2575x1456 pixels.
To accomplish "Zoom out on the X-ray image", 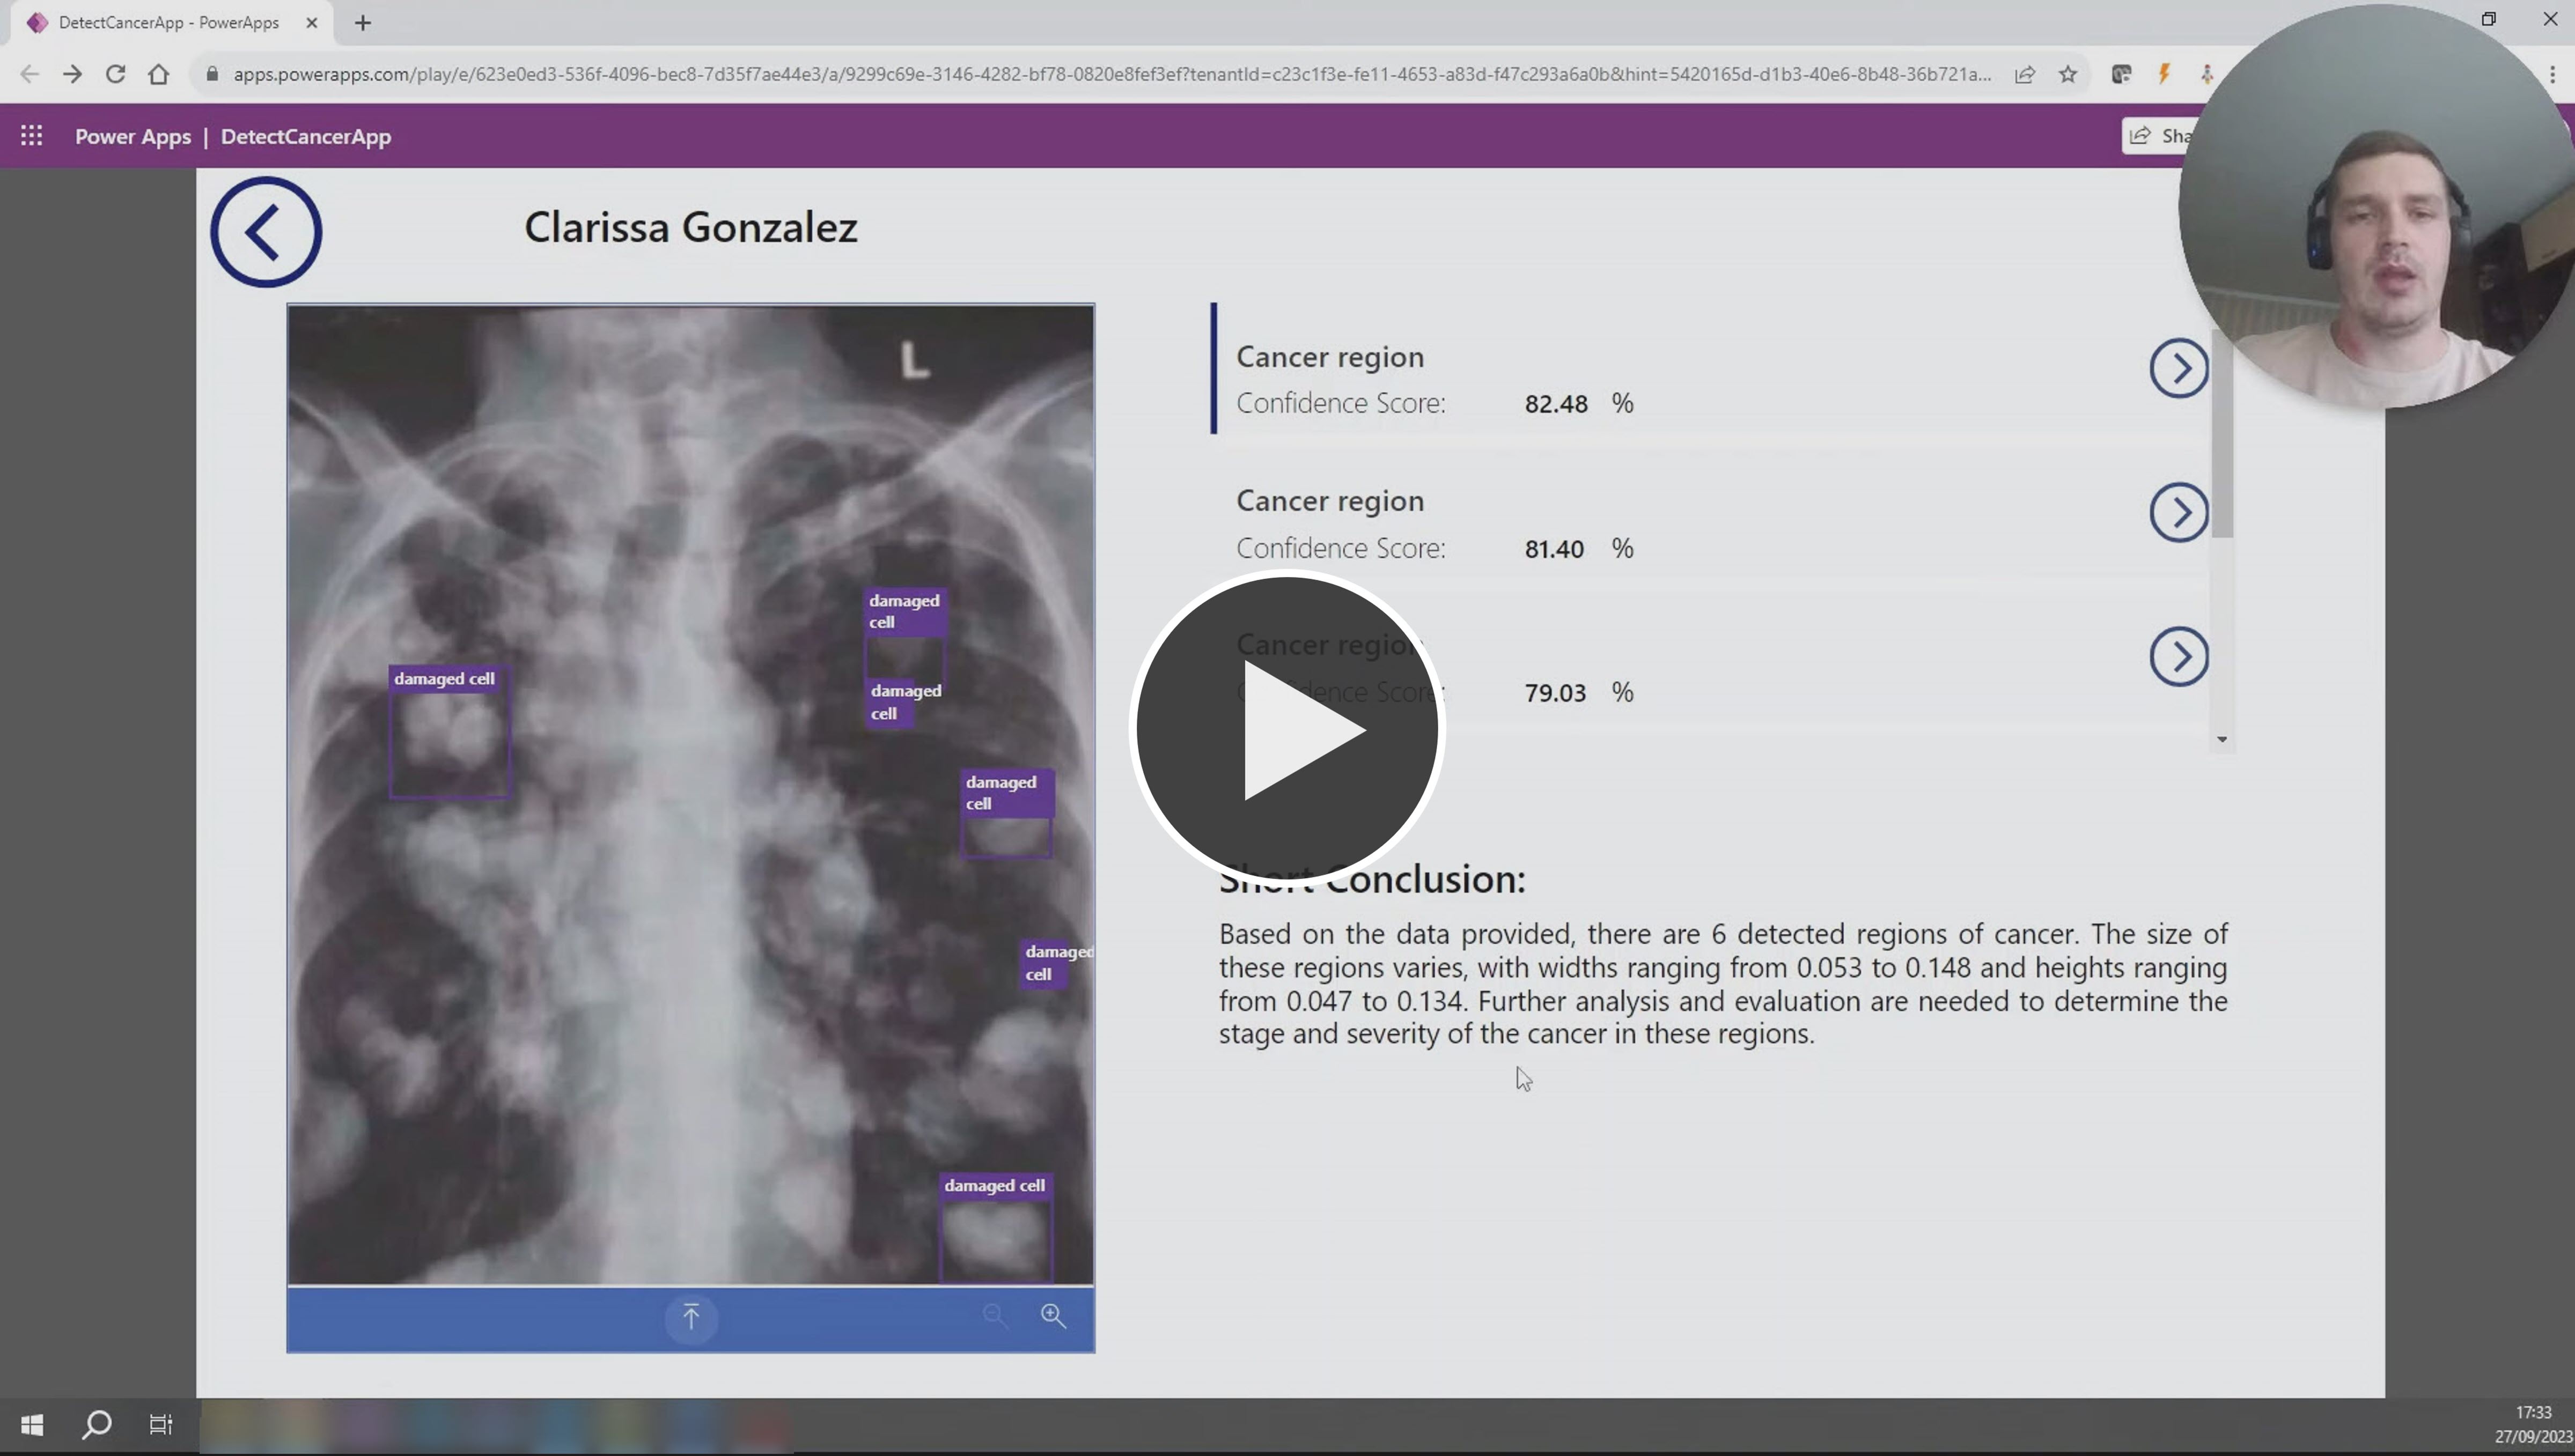I will click(x=995, y=1315).
